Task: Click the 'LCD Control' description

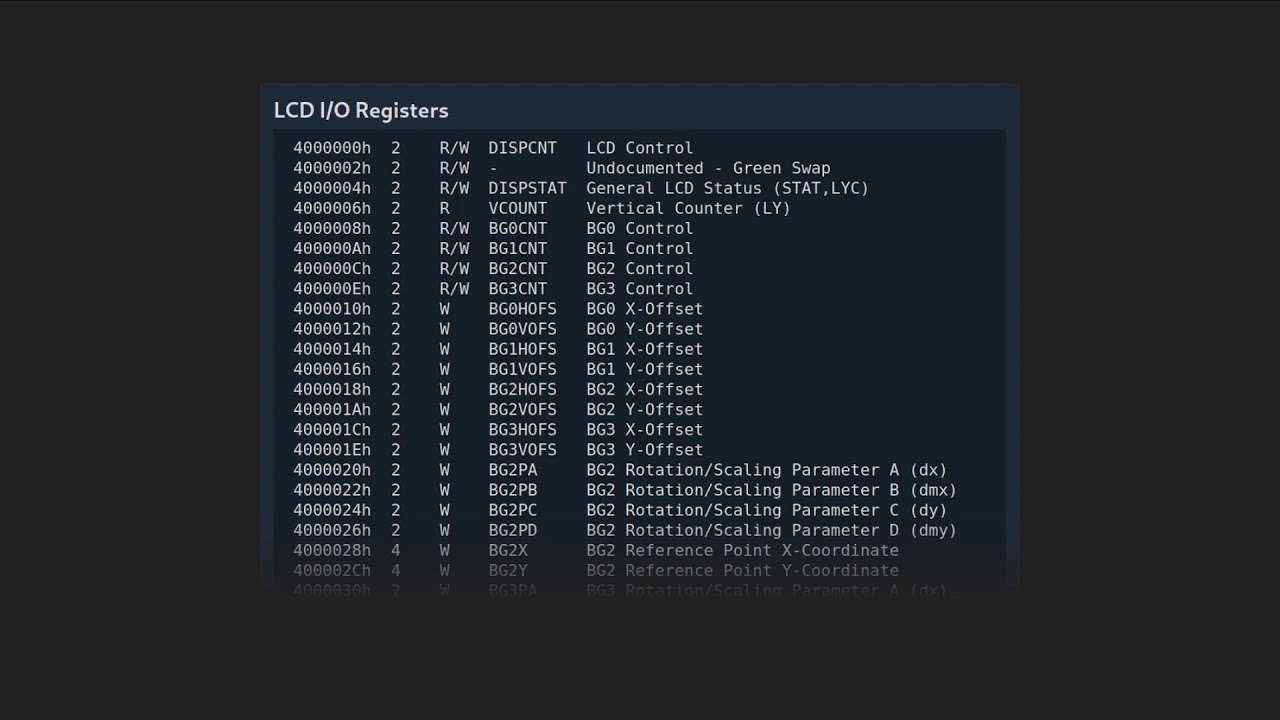Action: (x=640, y=148)
